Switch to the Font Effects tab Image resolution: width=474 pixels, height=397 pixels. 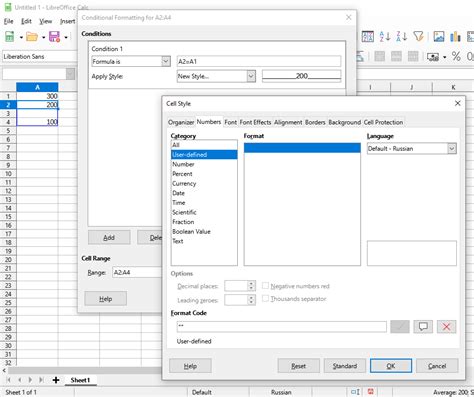point(255,122)
